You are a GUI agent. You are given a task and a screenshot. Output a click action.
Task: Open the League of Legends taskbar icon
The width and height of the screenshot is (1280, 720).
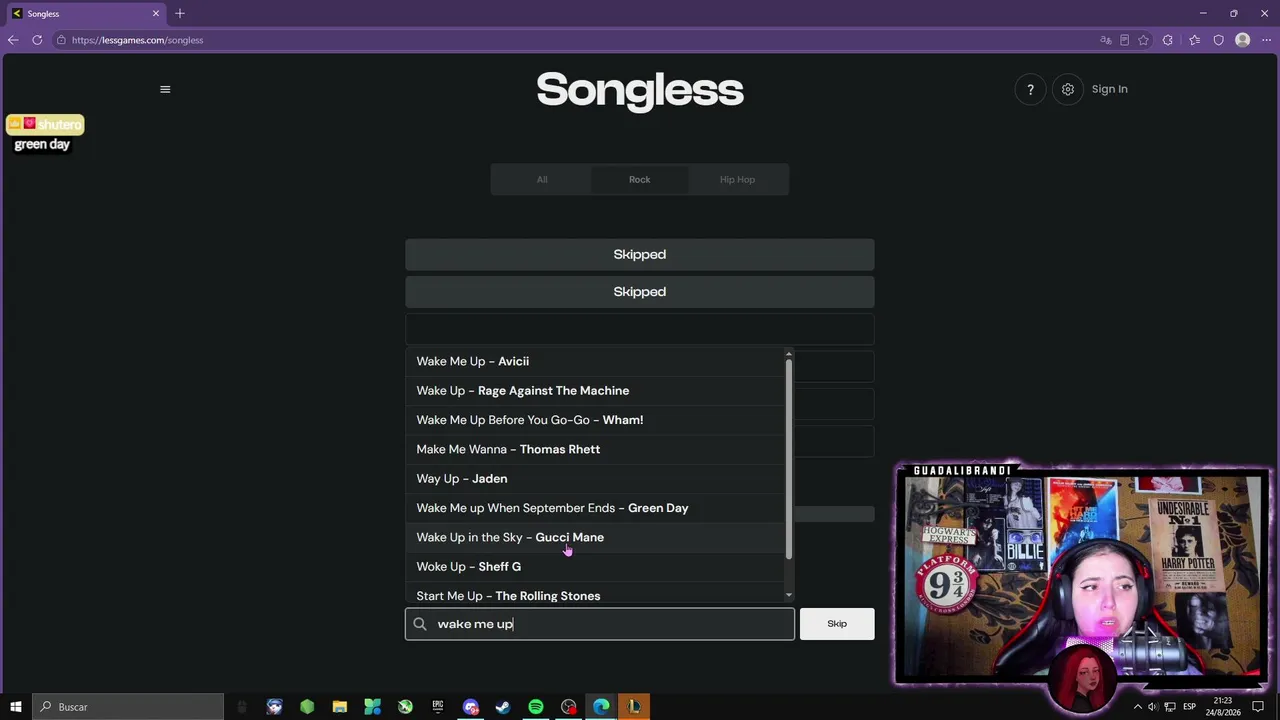634,707
